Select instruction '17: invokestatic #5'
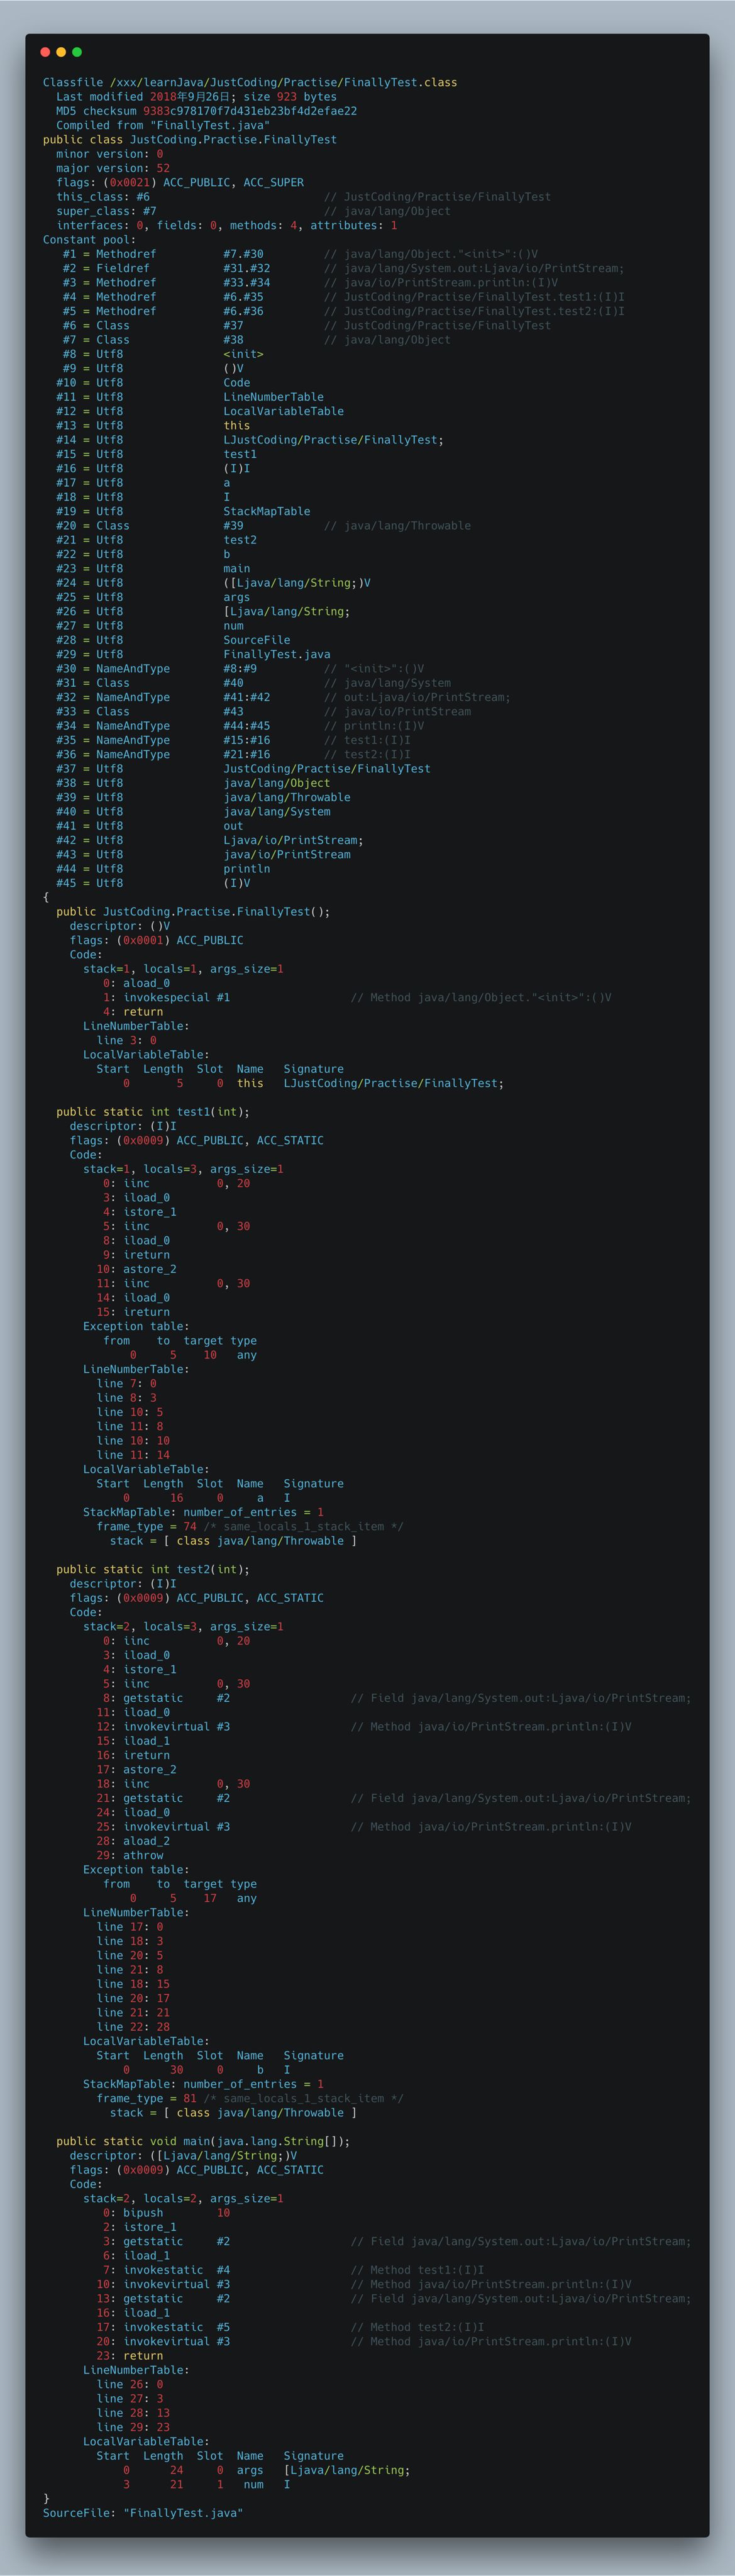Screen dimensions: 735x2576 click(290, 2327)
